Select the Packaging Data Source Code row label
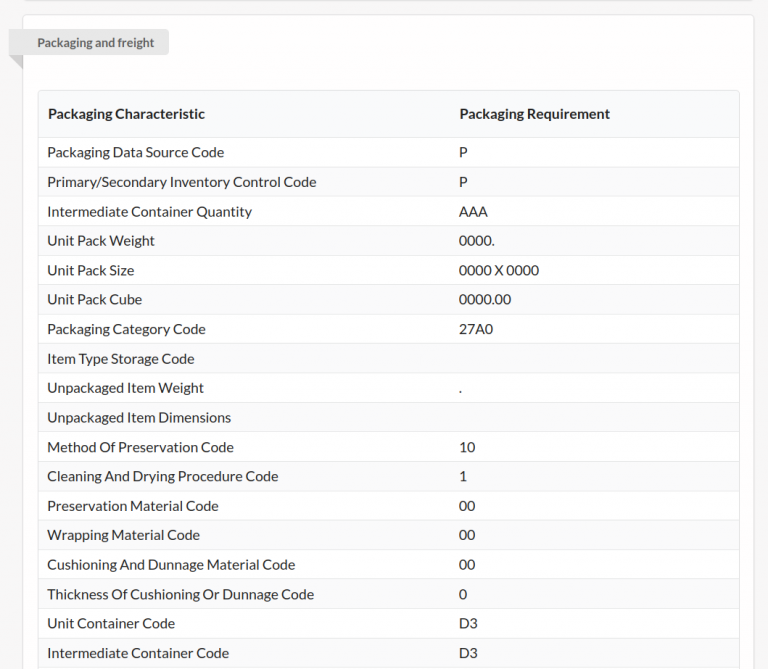This screenshot has width=768, height=669. [x=135, y=153]
